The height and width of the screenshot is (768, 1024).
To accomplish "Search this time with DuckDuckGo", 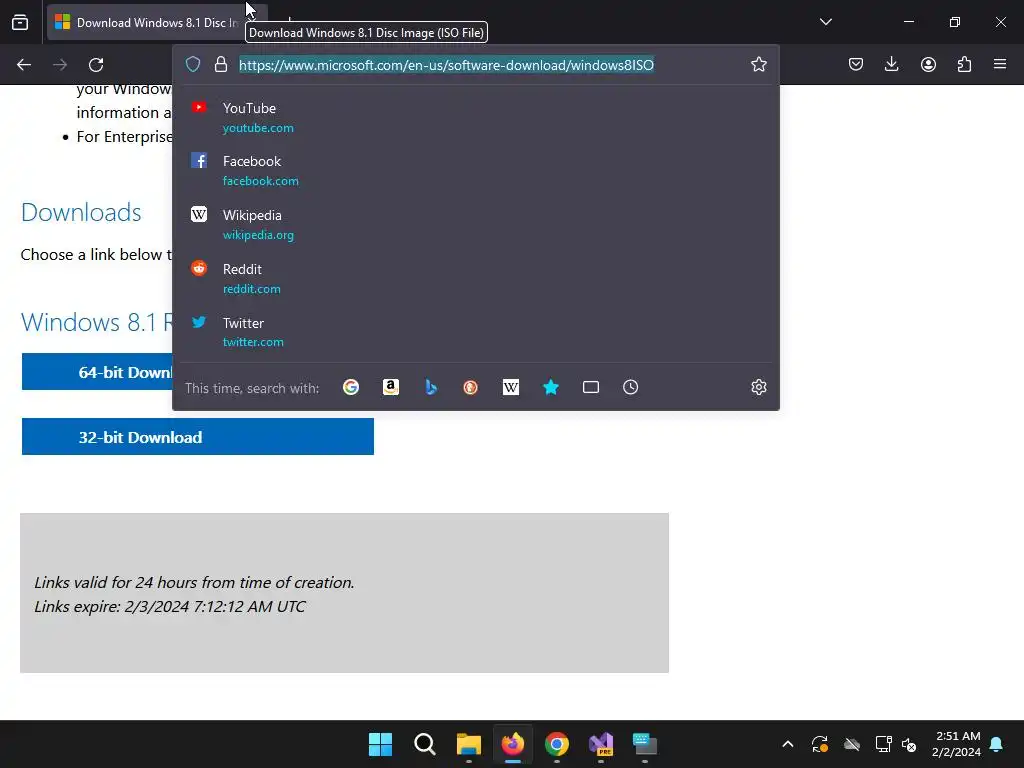I will 470,387.
